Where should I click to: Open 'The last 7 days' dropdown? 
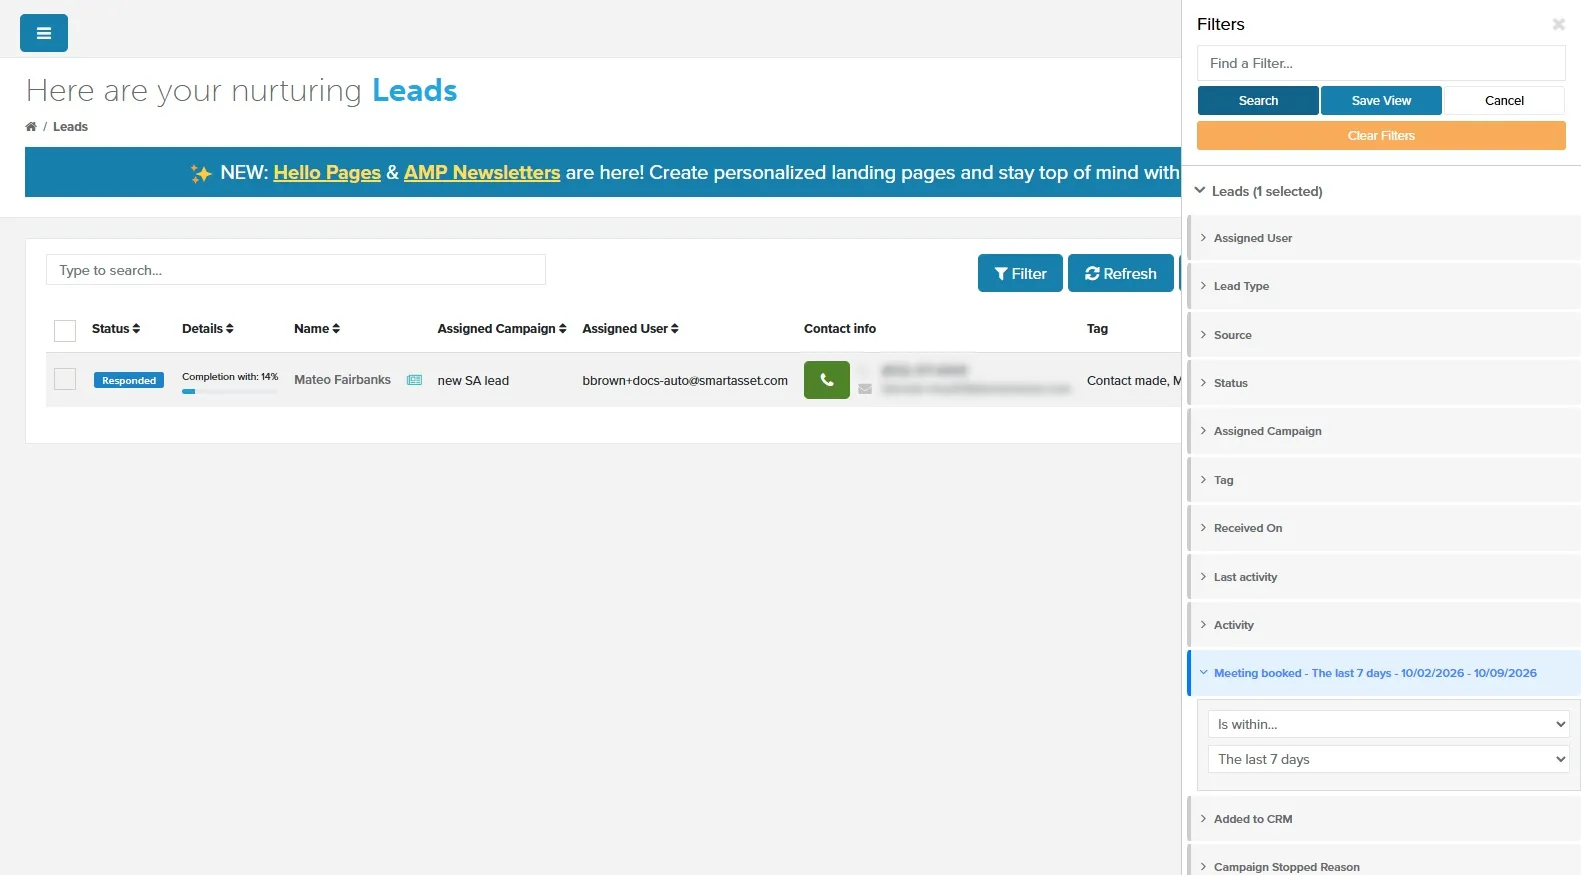click(1388, 759)
